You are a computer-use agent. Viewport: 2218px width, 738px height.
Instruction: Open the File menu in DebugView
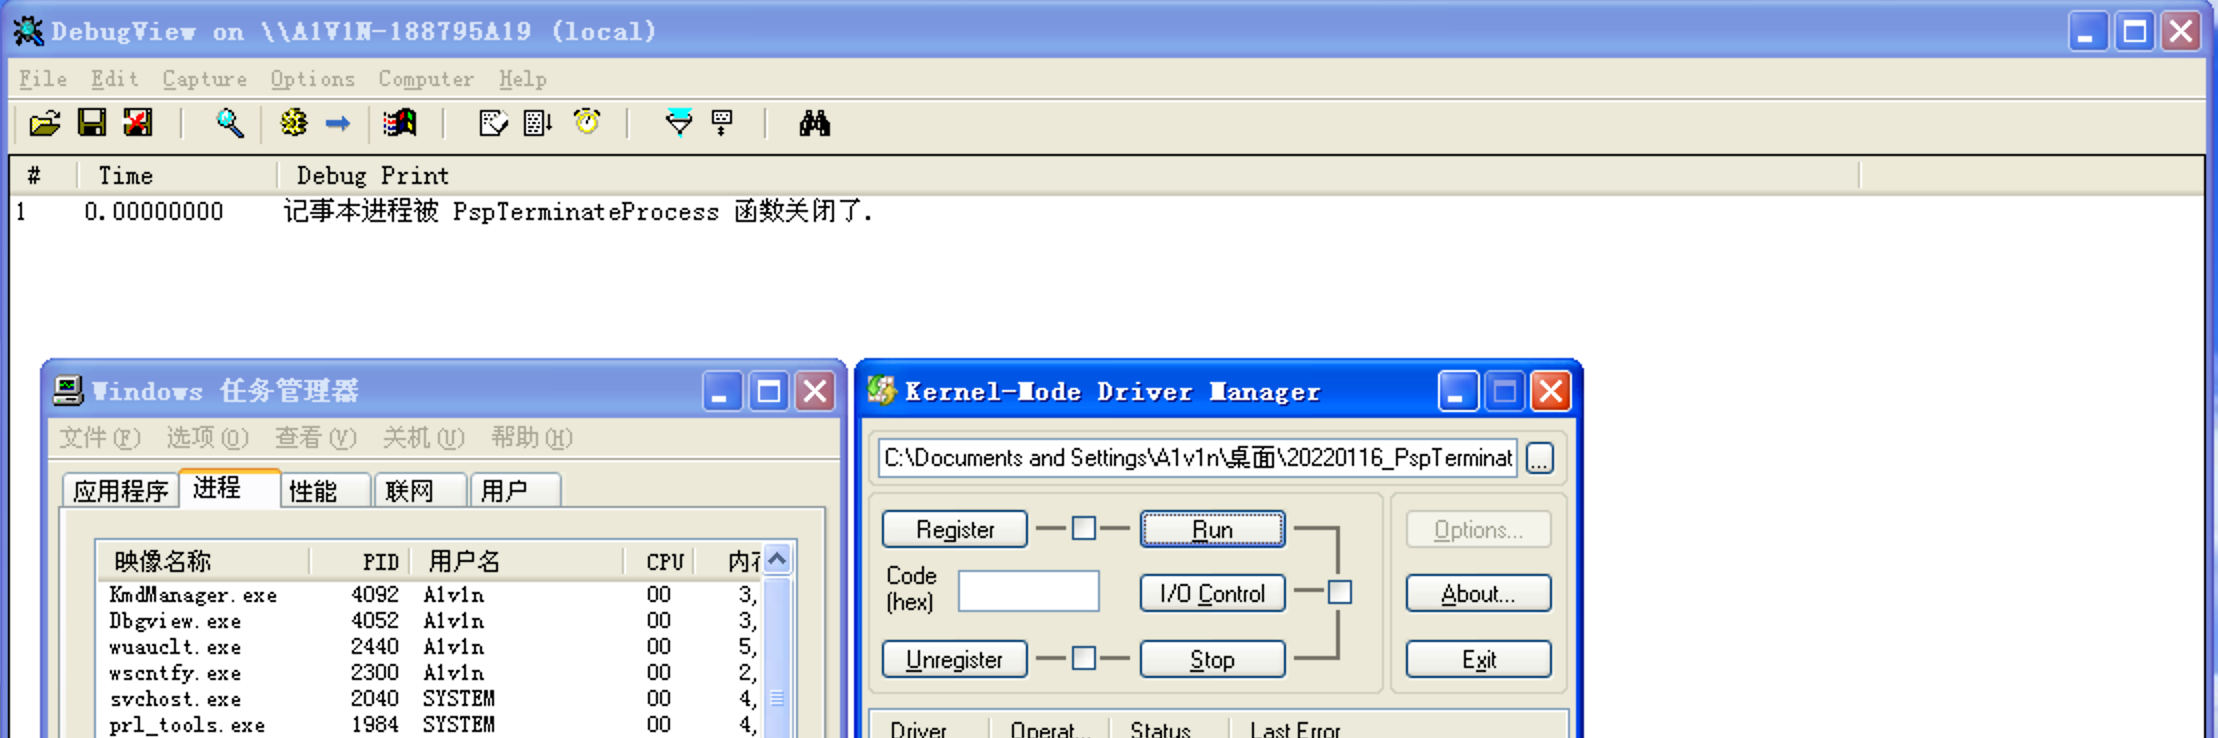pyautogui.click(x=43, y=79)
